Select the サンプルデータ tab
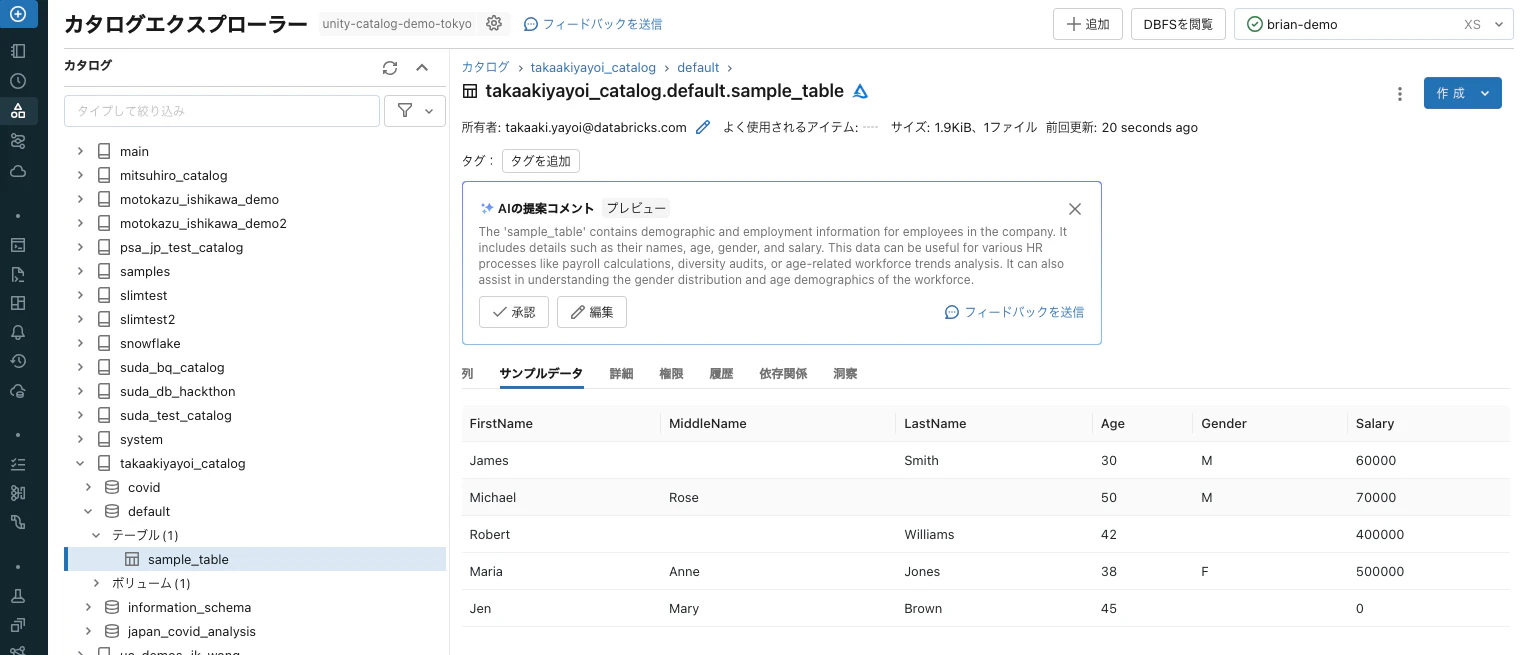 (x=541, y=374)
